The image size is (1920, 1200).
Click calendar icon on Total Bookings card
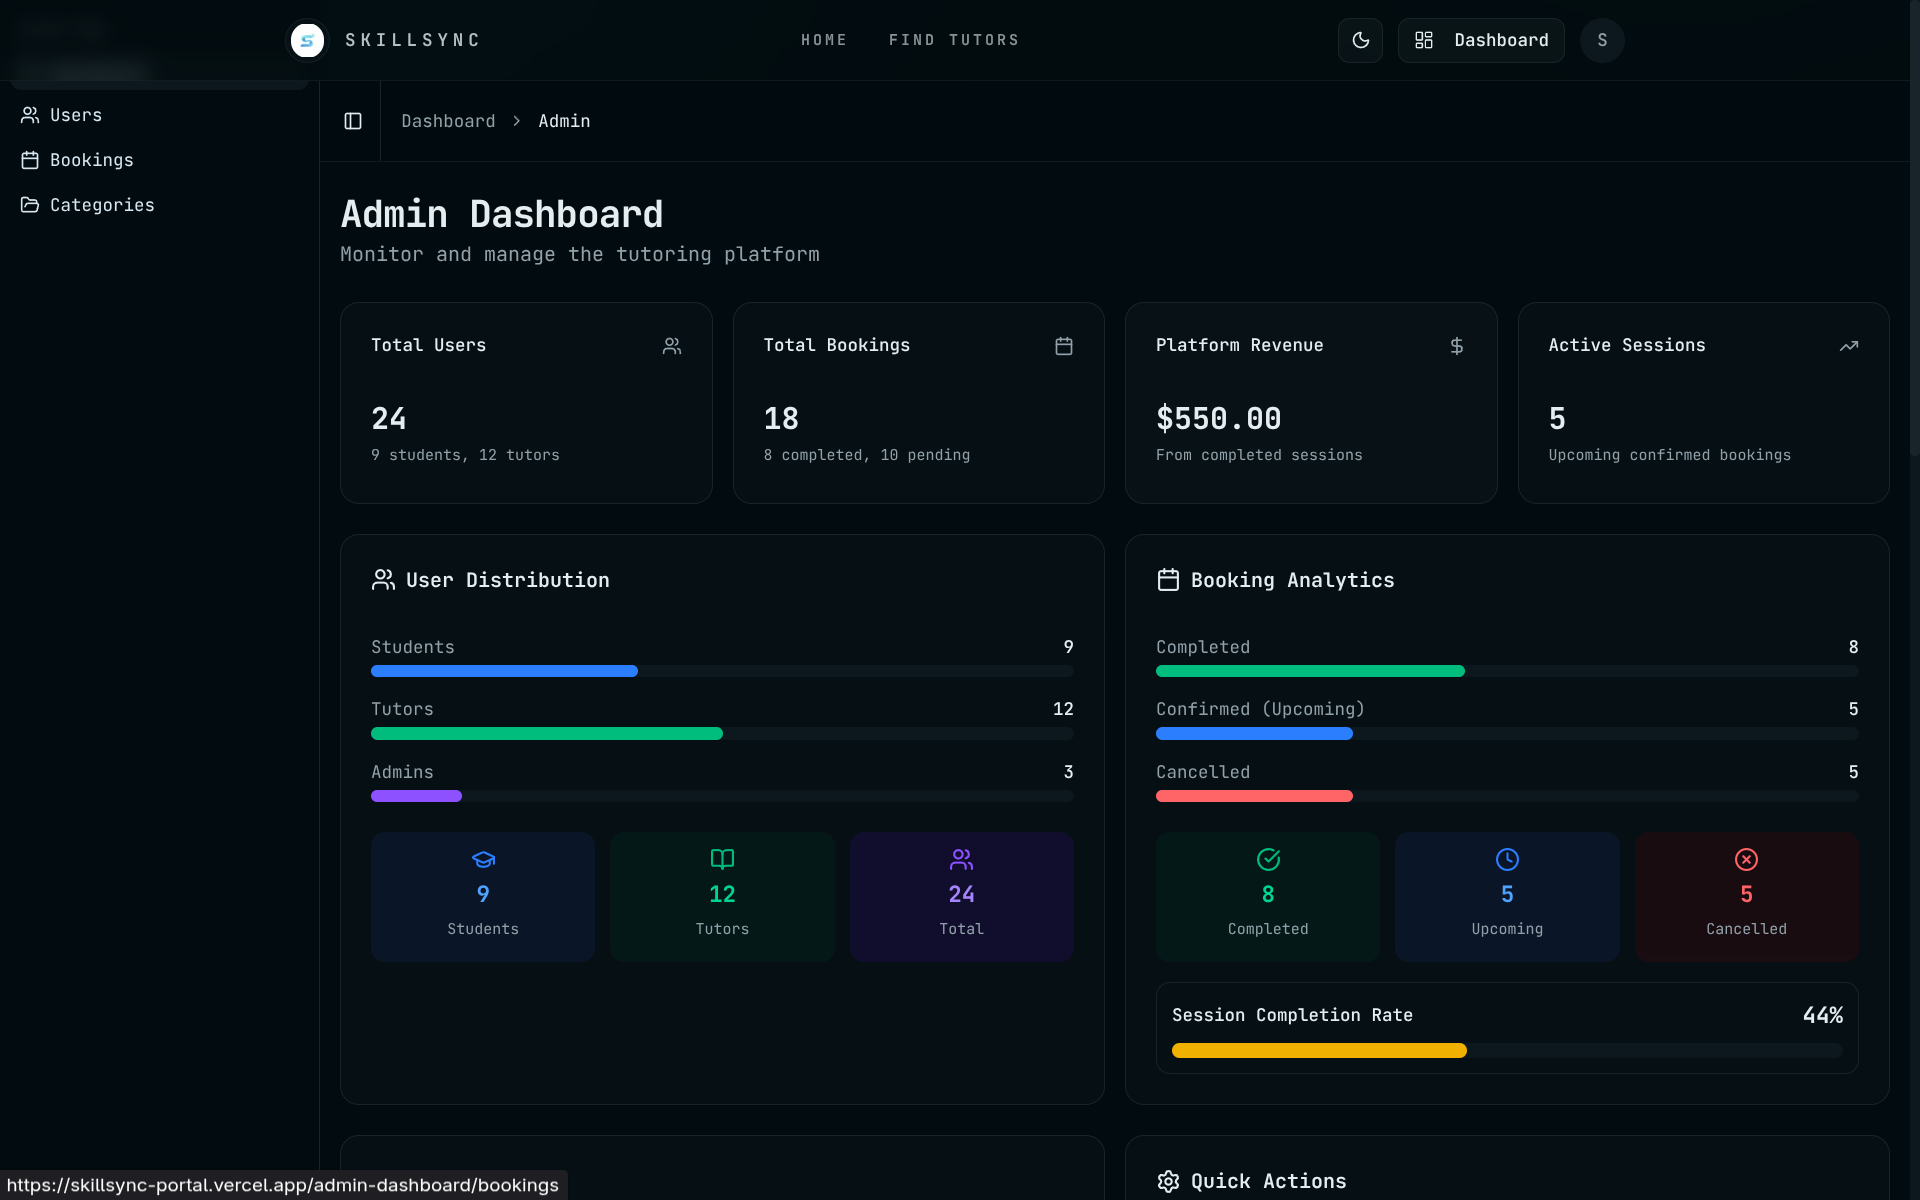click(1064, 346)
